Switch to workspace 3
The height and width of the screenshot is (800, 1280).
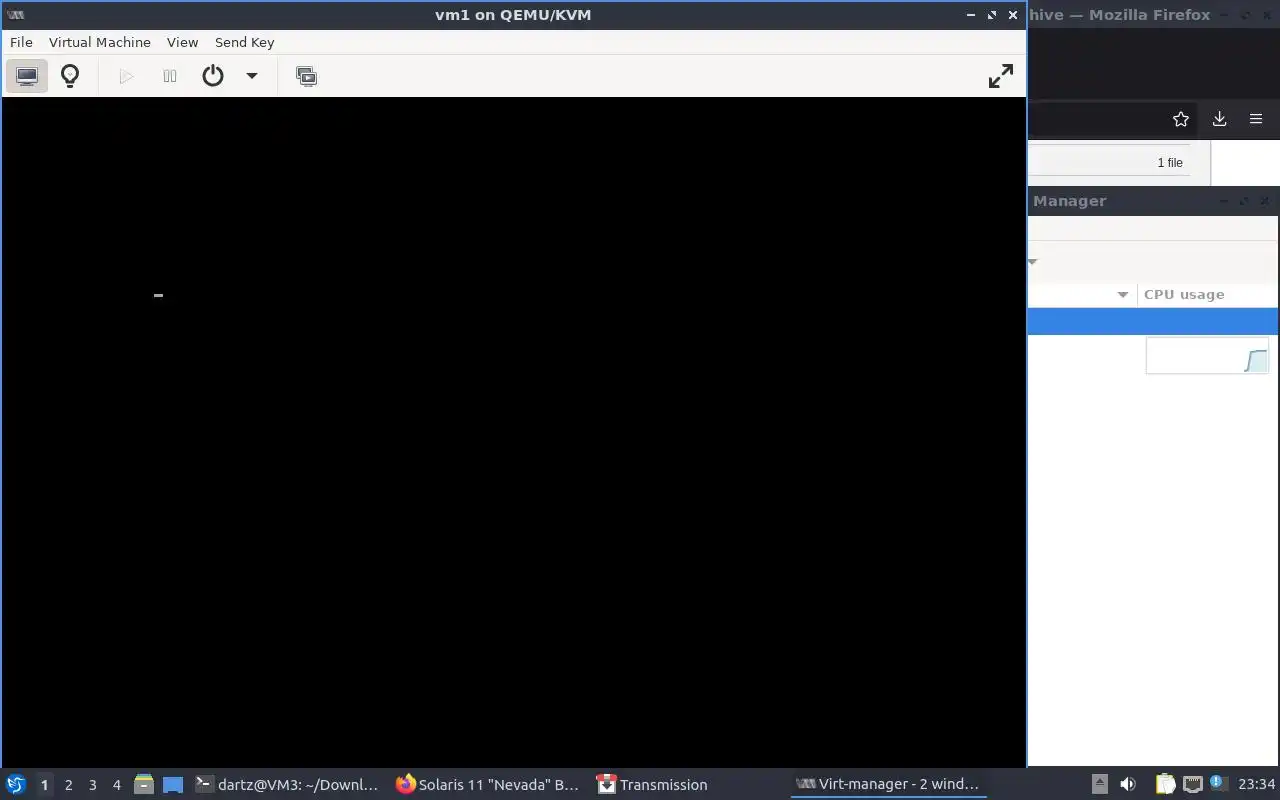pyautogui.click(x=93, y=785)
